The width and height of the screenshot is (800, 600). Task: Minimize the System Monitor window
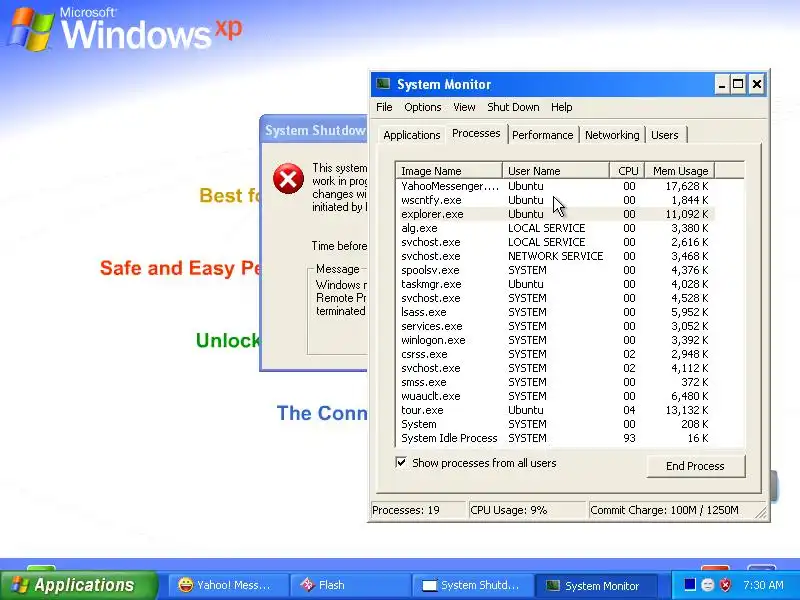[x=721, y=85]
